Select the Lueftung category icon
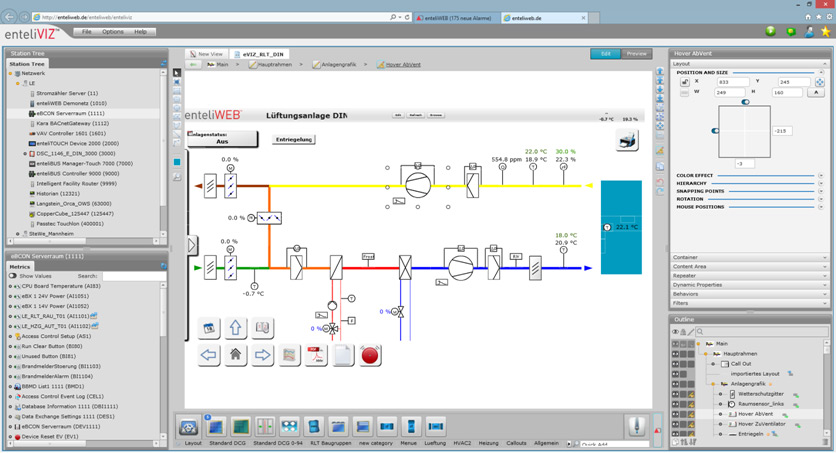 tap(338, 427)
